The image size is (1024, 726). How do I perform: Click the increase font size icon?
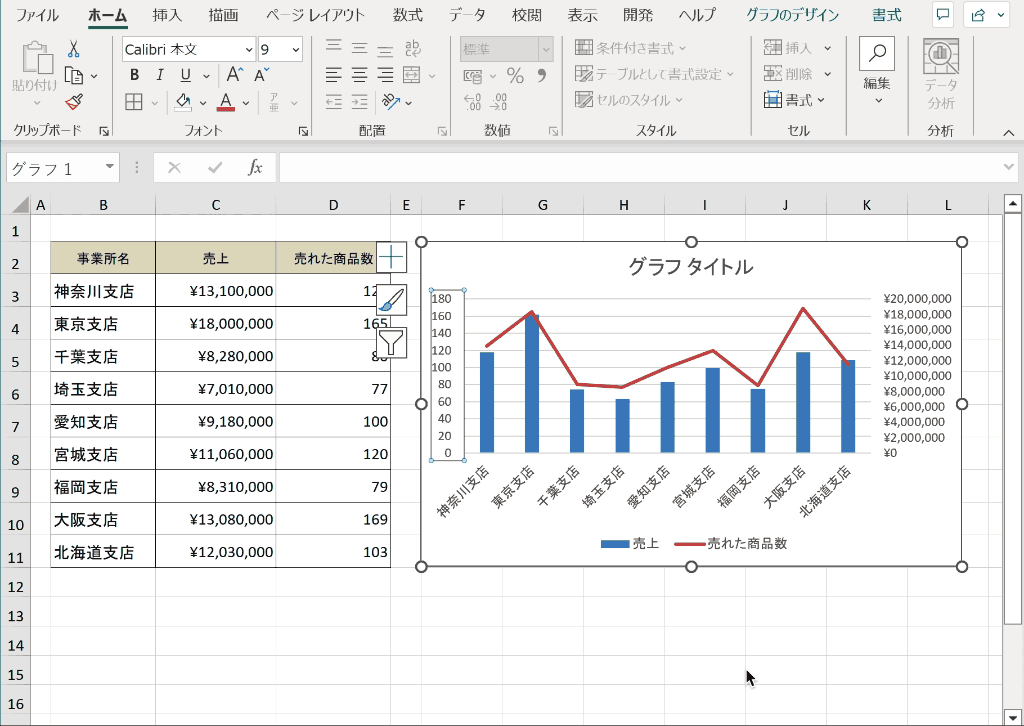click(x=235, y=75)
